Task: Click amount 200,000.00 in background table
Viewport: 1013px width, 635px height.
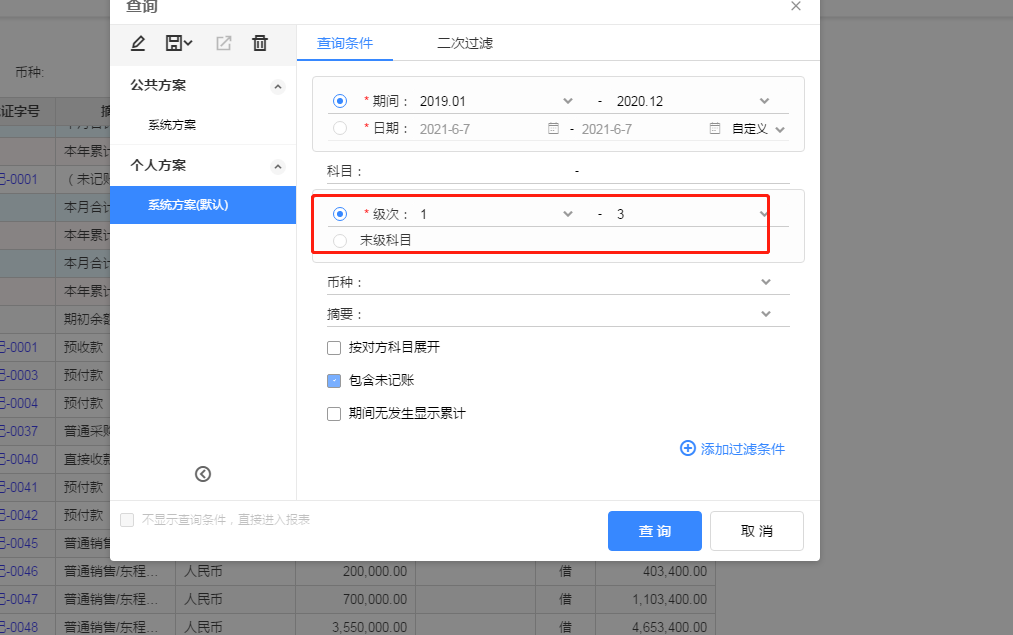Action: point(375,571)
